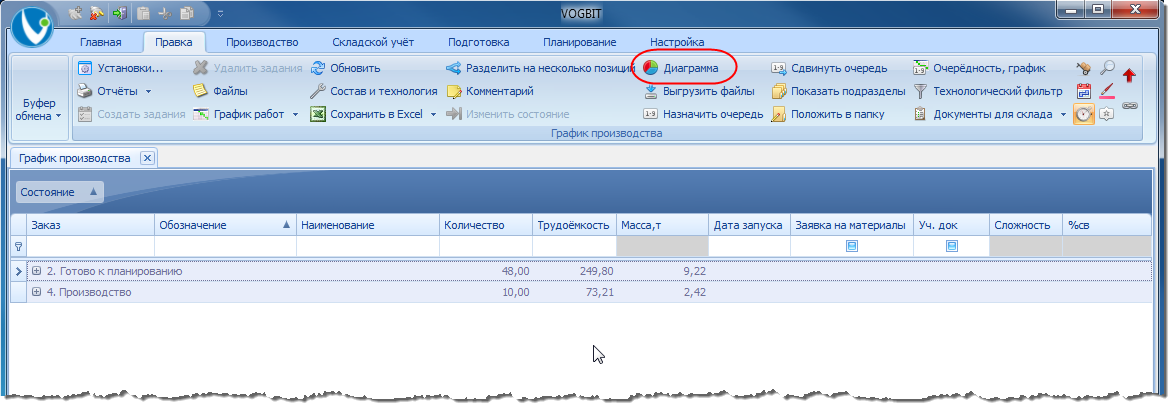The width and height of the screenshot is (1173, 407).
Task: Open the Подготовка ribbon tab
Action: click(479, 42)
